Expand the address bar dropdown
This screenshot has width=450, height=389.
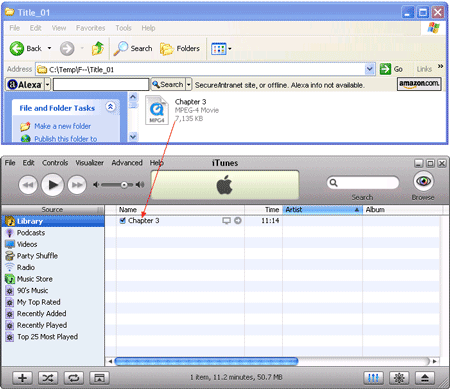pos(369,69)
